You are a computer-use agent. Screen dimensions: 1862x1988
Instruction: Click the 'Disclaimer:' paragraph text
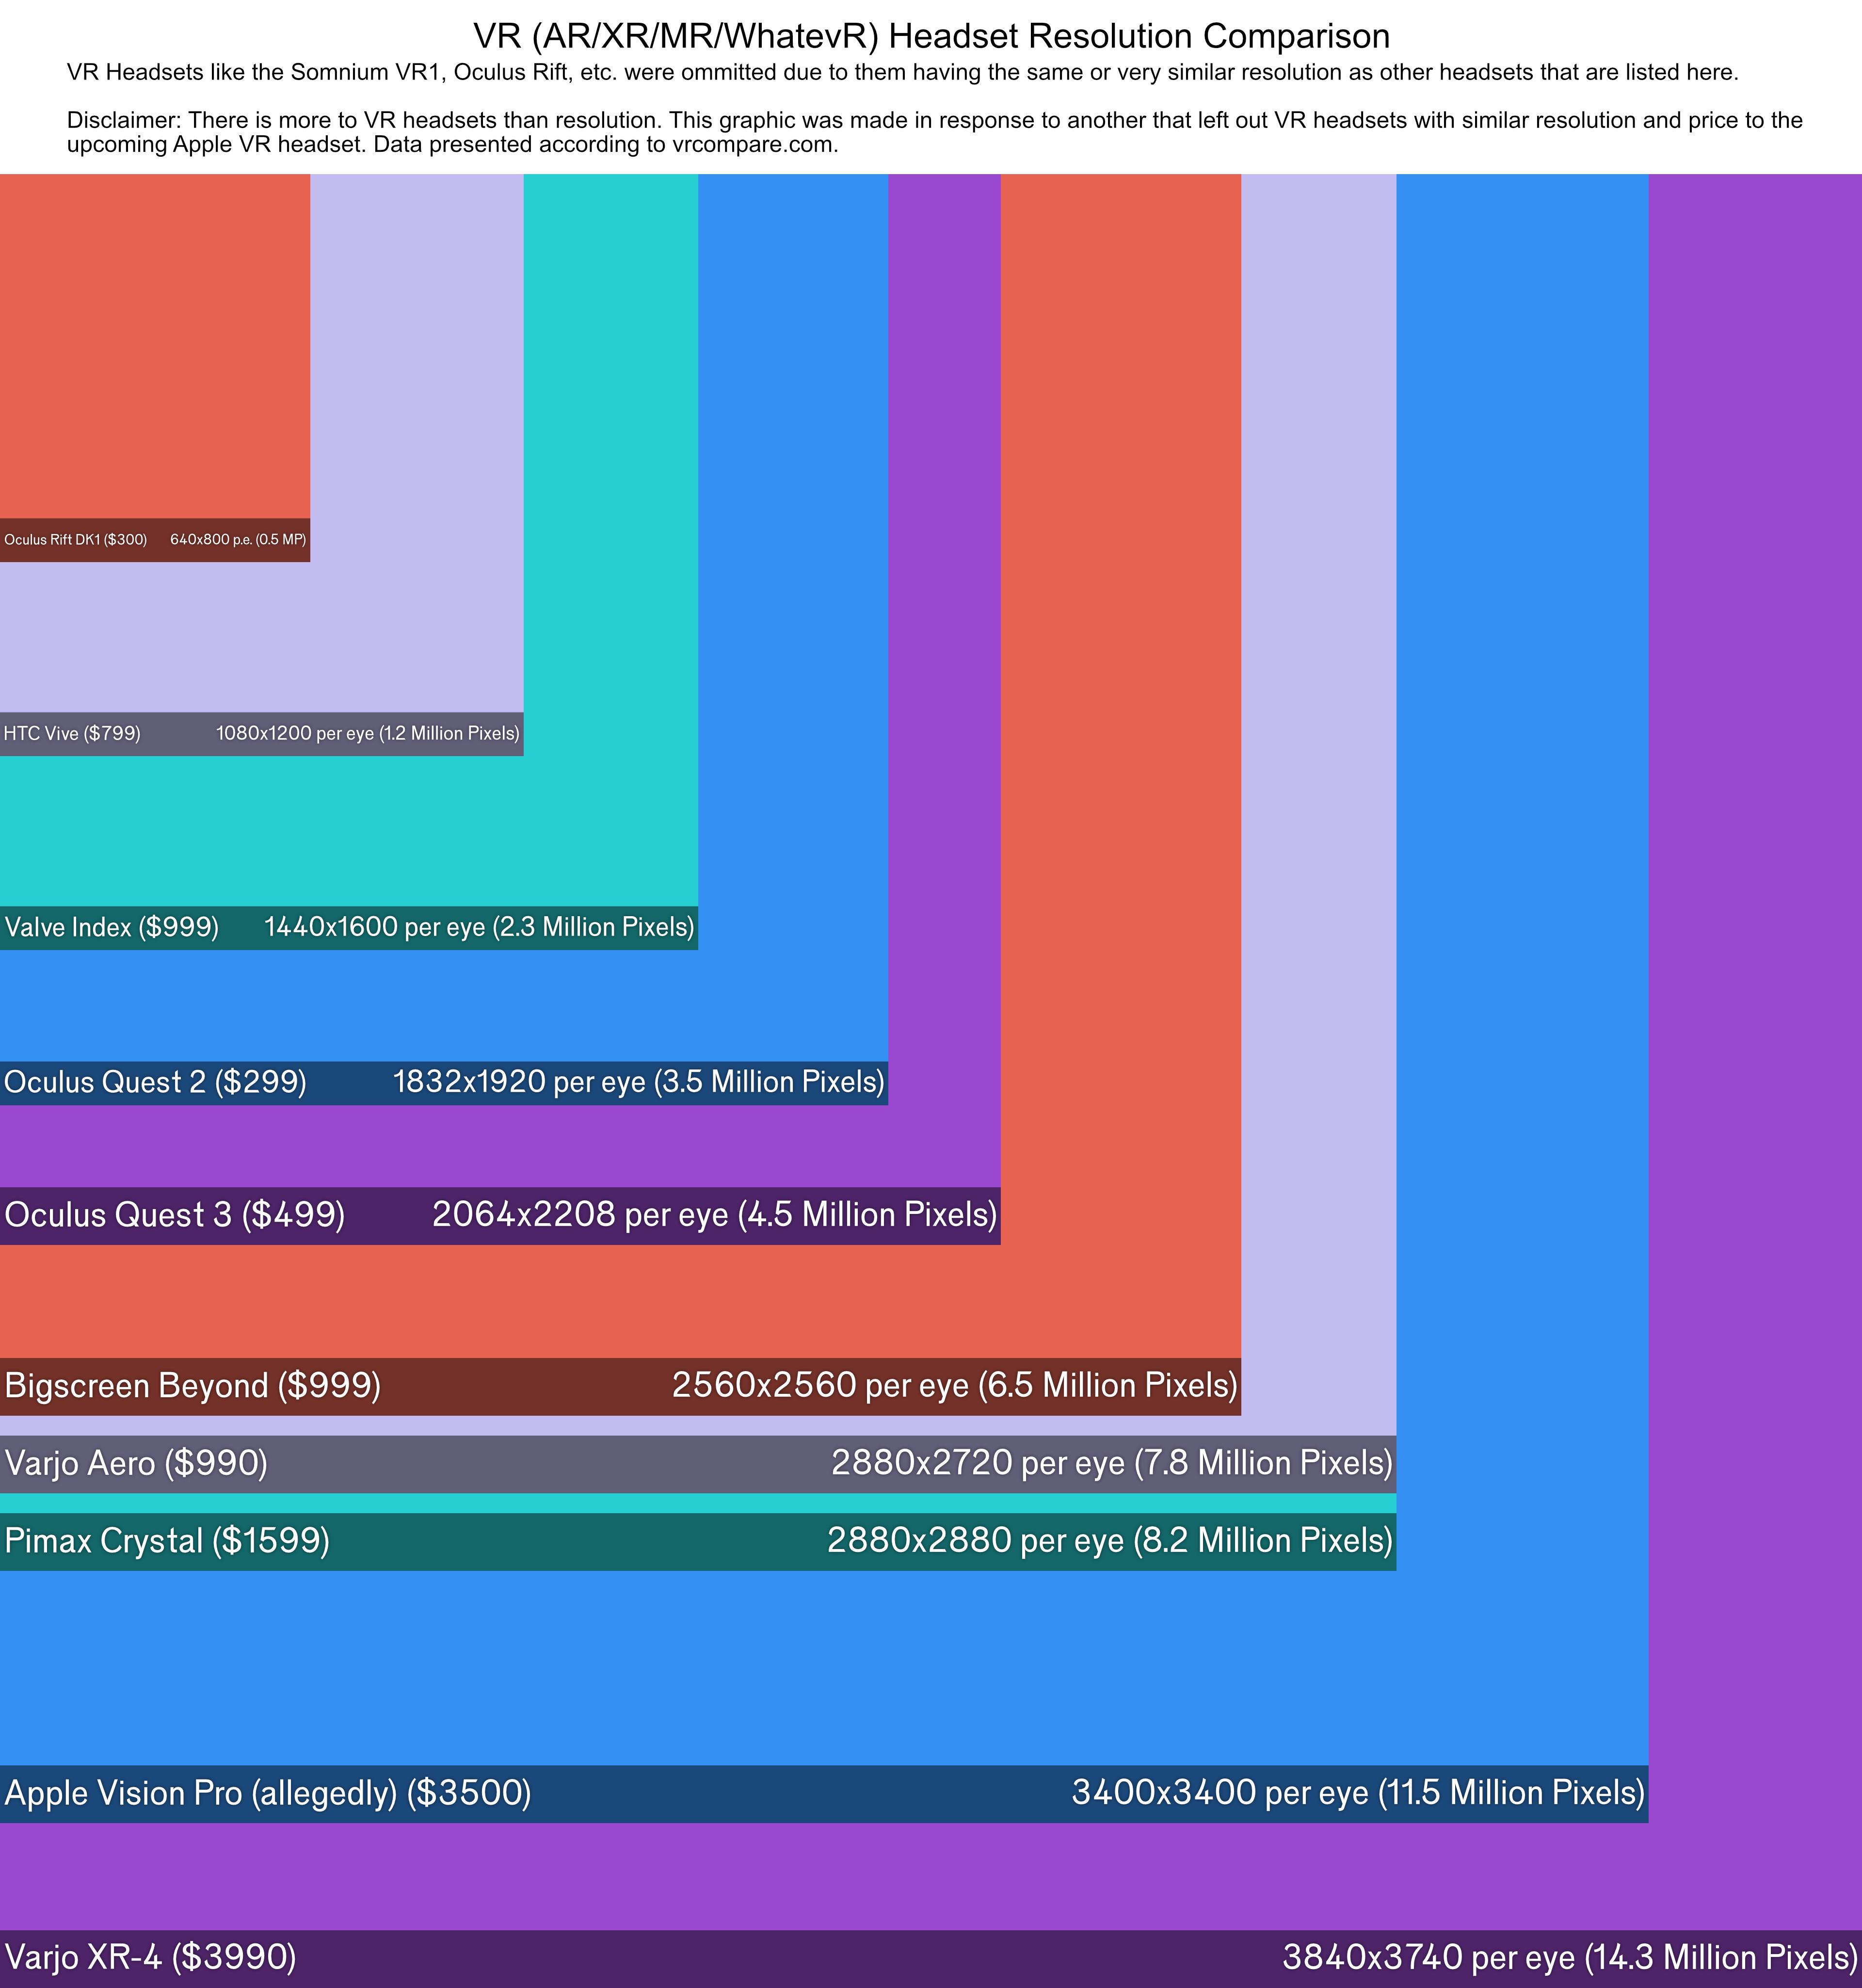pos(935,132)
